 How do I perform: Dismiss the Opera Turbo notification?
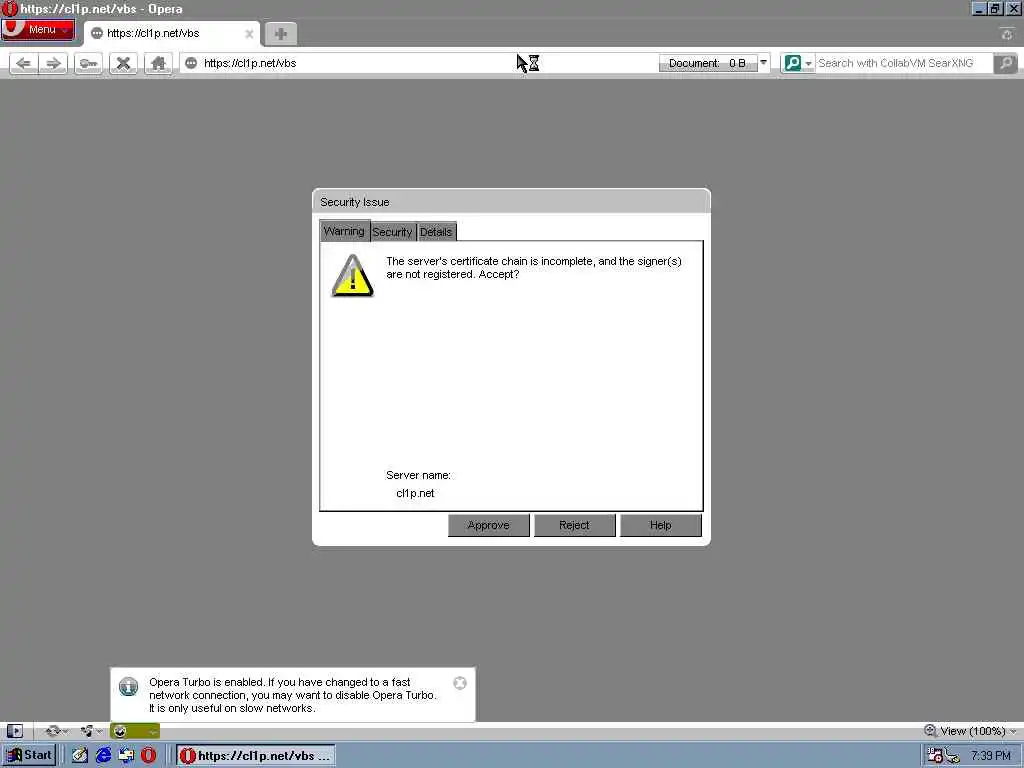[x=460, y=682]
